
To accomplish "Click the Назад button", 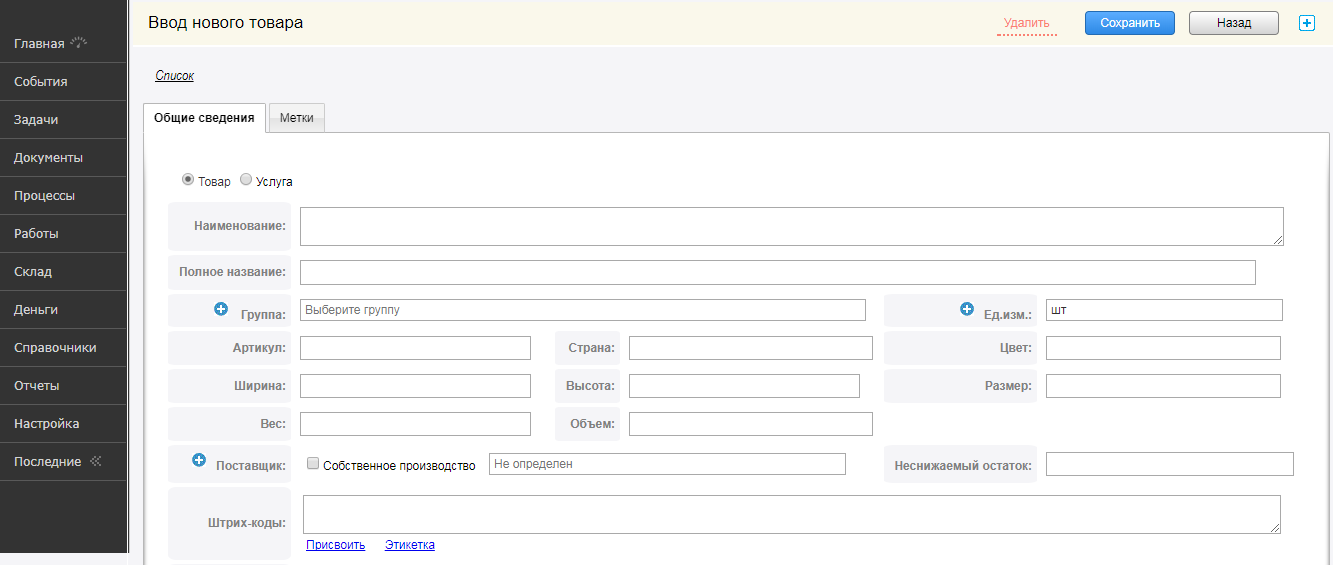I will coord(1233,23).
